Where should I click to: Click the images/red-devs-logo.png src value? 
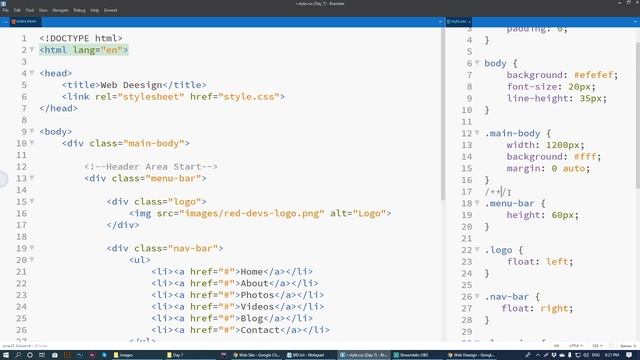point(251,213)
